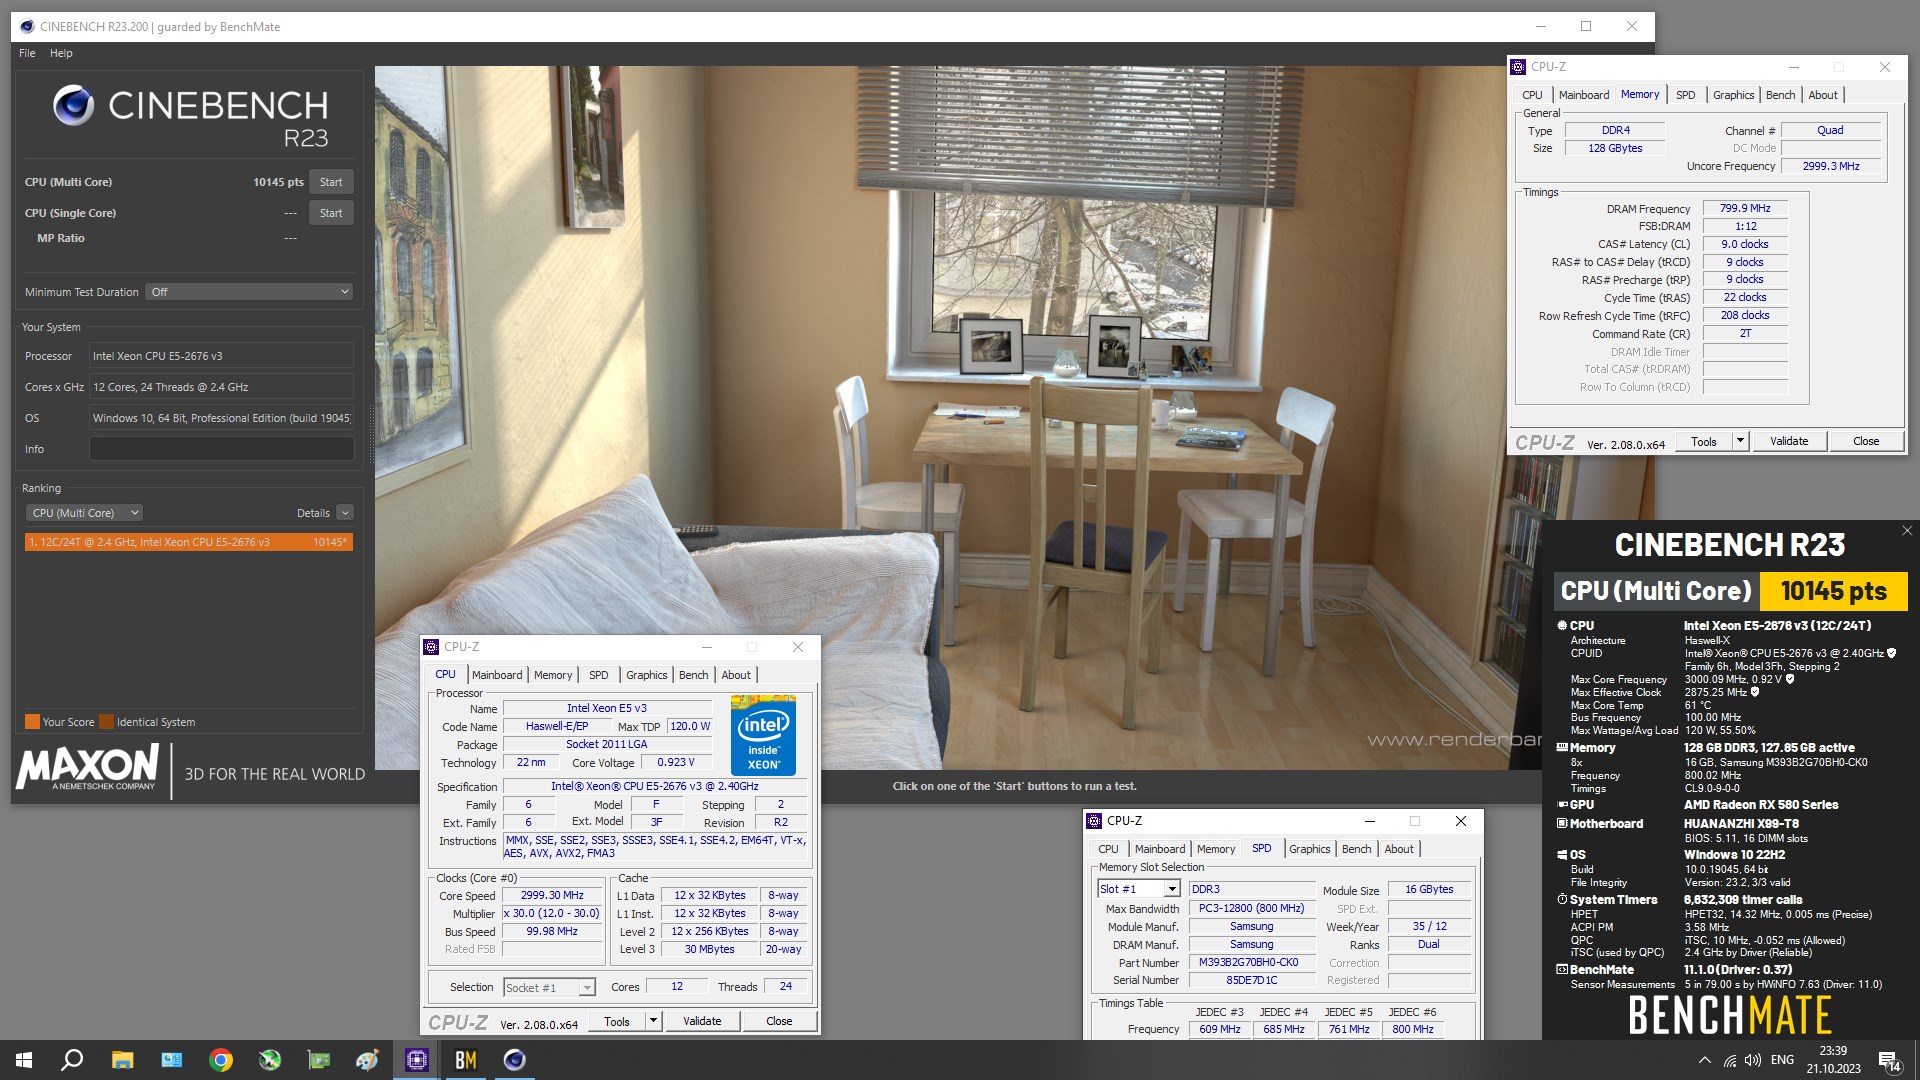This screenshot has height=1080, width=1920.
Task: Open the Ranking CPU (Multi Core) dropdown
Action: (x=84, y=513)
